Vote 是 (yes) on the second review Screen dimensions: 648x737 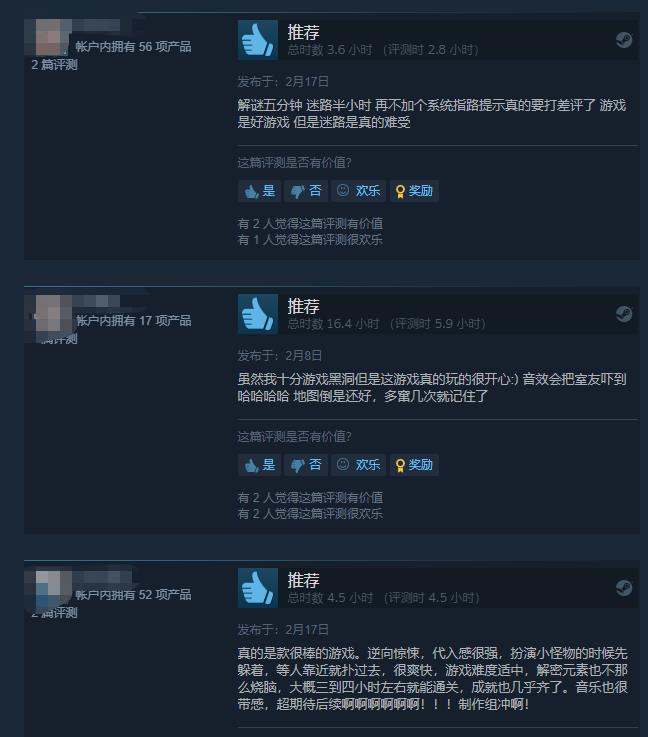pyautogui.click(x=259, y=465)
